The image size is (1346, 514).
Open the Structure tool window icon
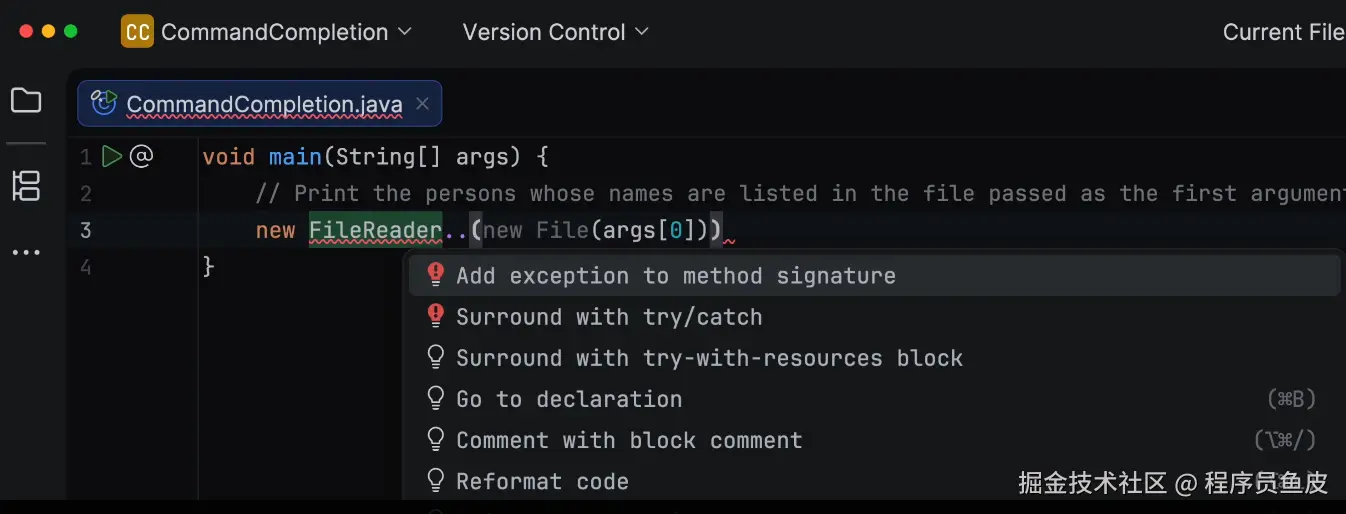tap(26, 186)
